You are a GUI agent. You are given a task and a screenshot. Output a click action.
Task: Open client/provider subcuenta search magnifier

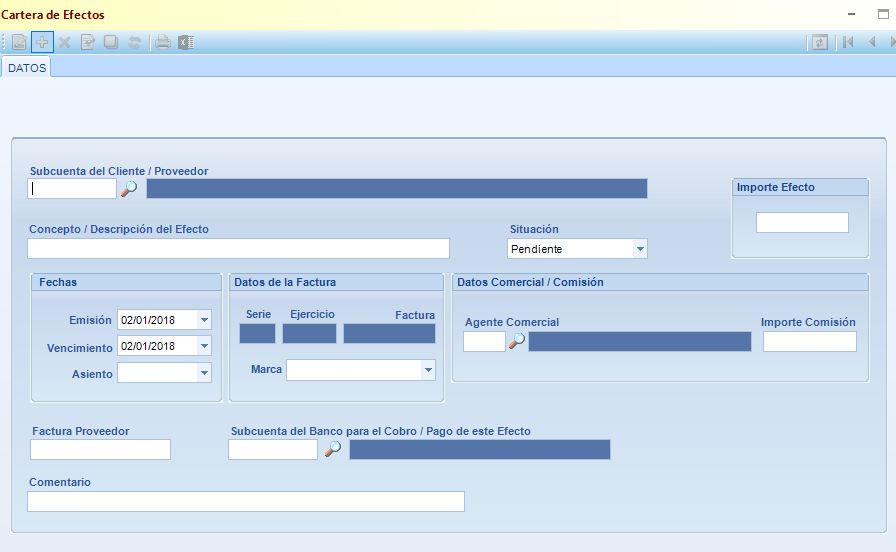129,189
